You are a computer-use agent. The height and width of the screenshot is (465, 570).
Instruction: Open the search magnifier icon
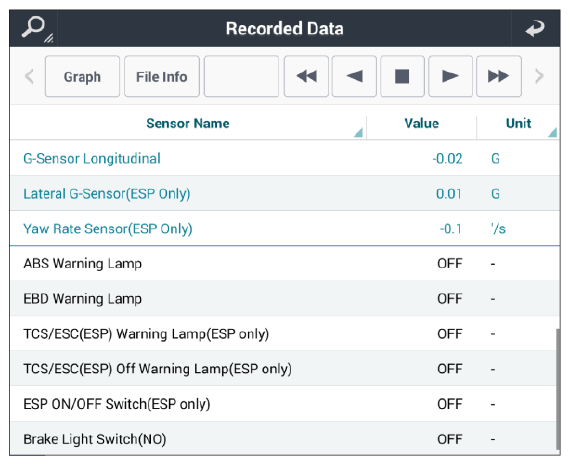point(34,28)
